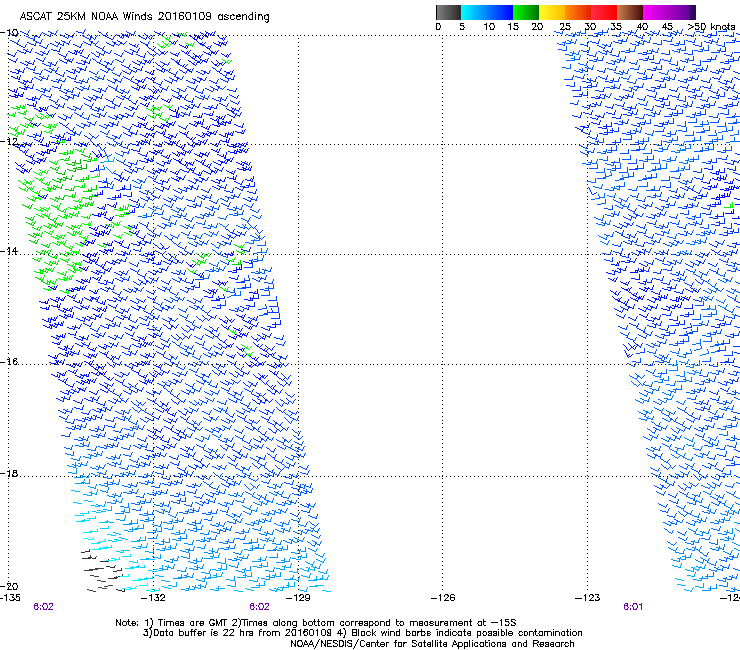
Task: Click the '>50 knots' color scale label
Action: [x=711, y=27]
